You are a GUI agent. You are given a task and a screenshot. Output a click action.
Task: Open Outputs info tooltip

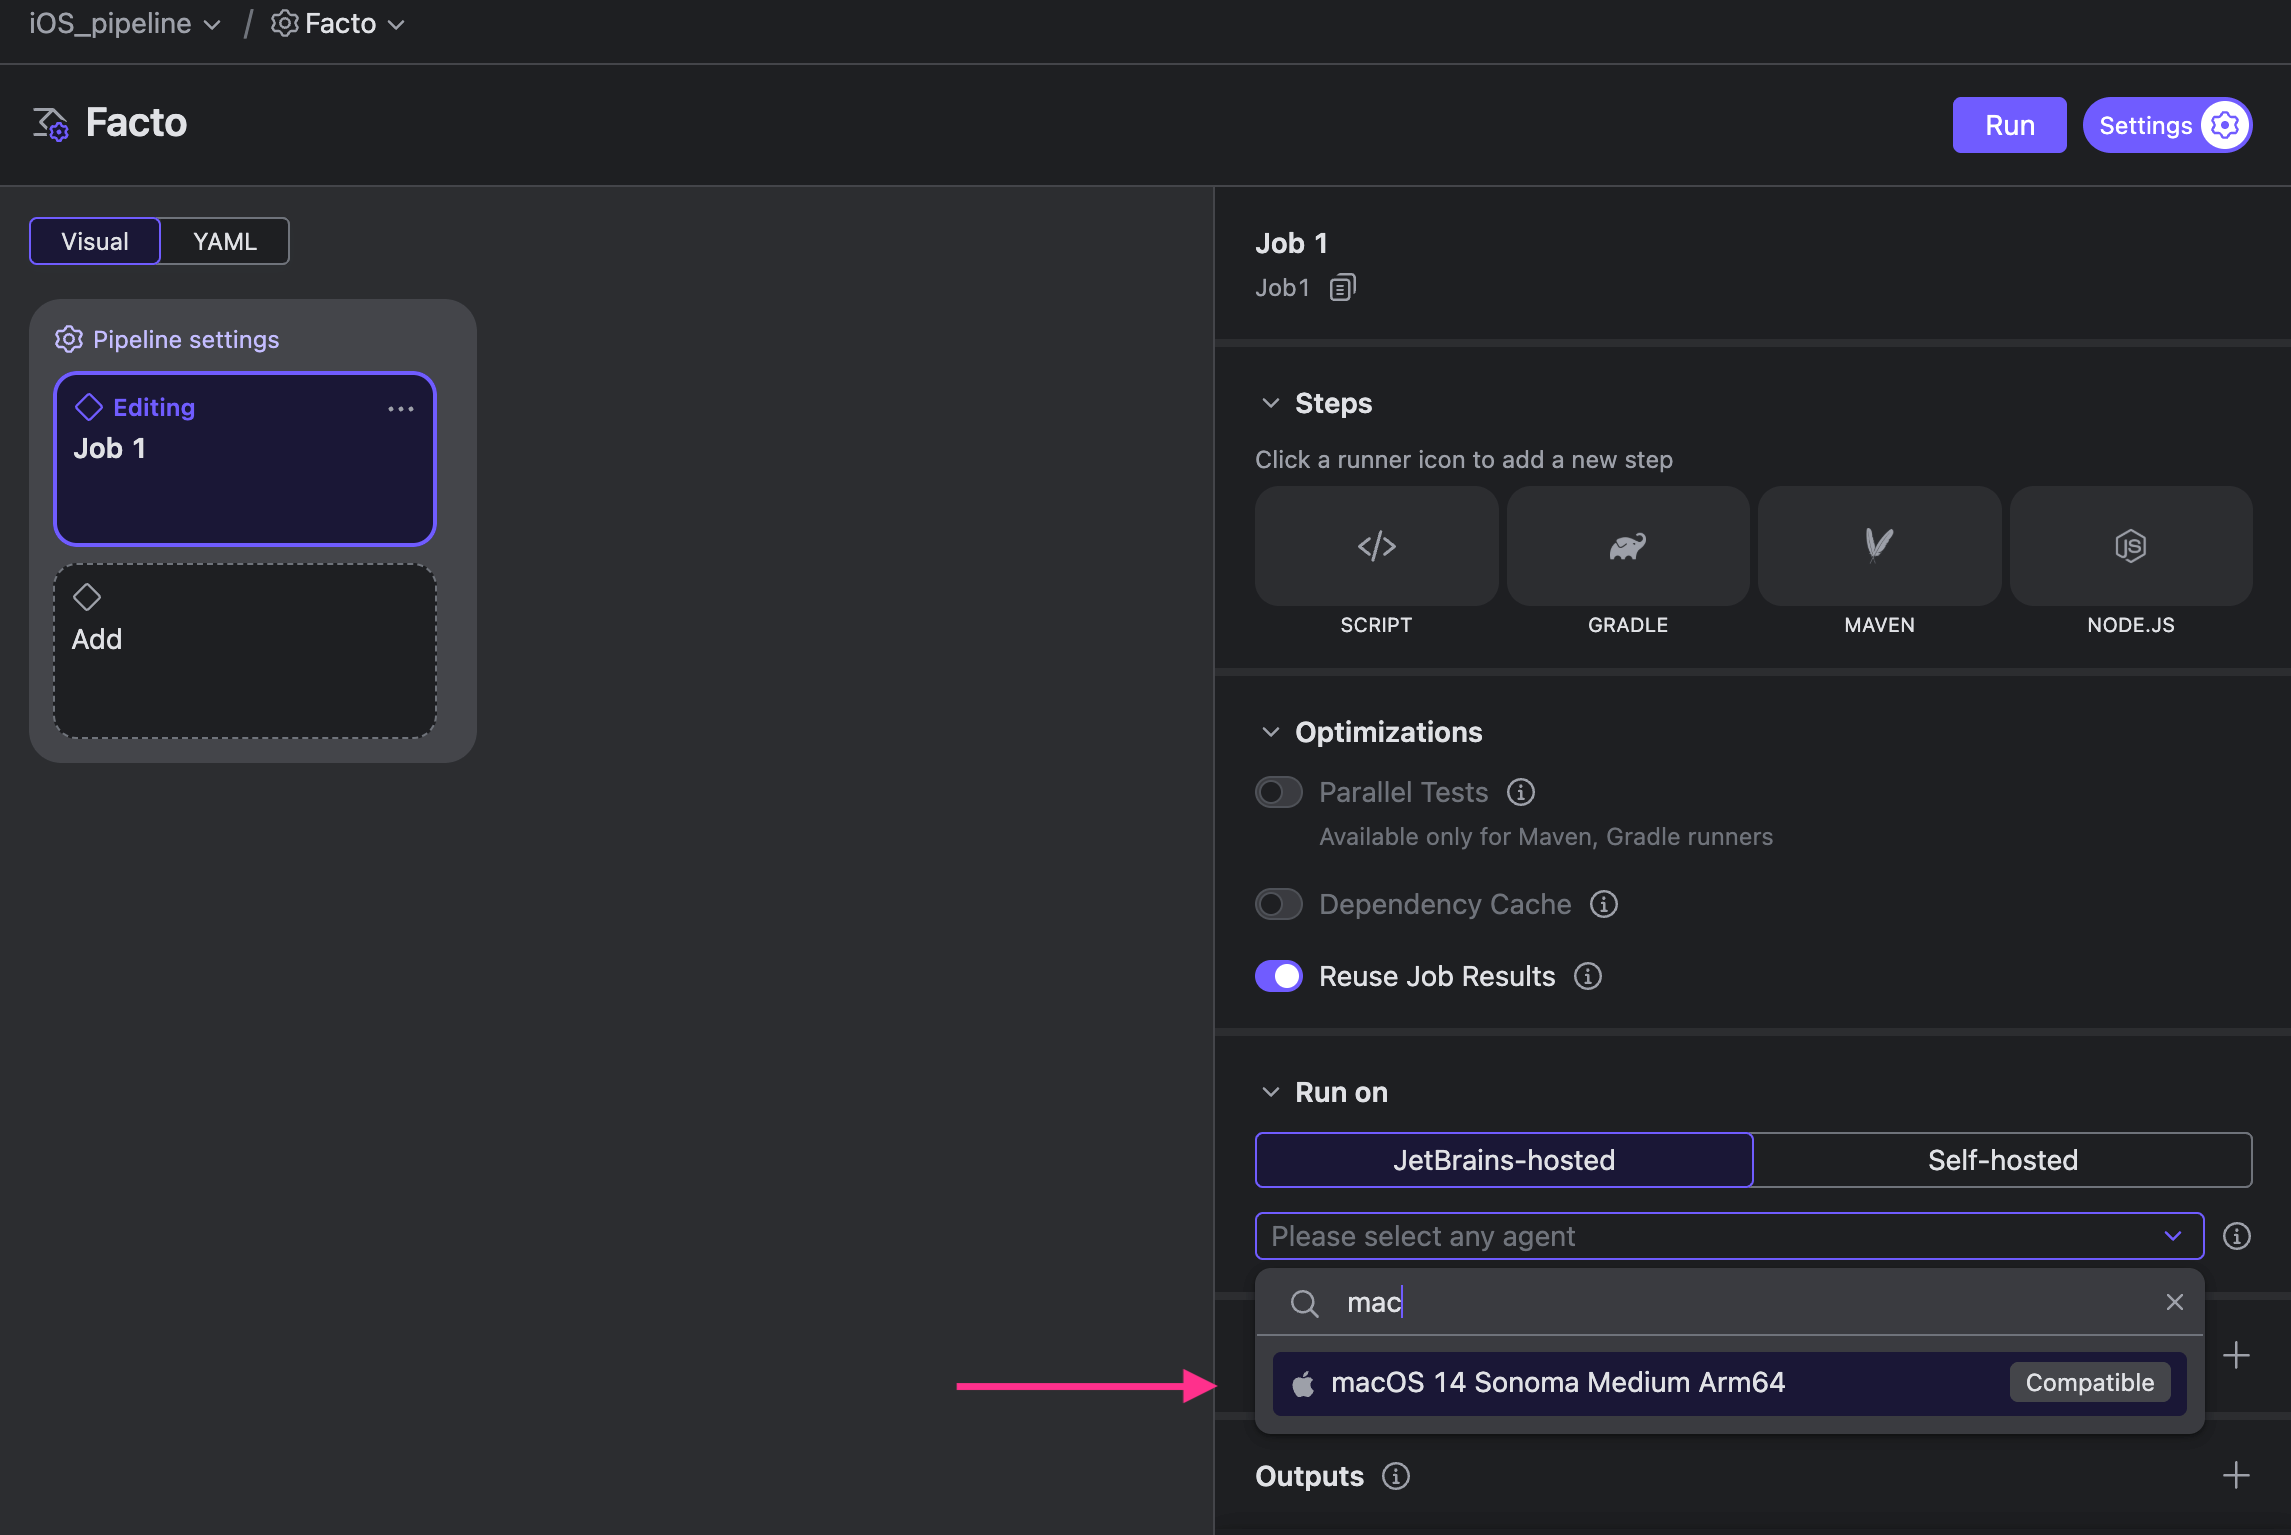1396,1476
